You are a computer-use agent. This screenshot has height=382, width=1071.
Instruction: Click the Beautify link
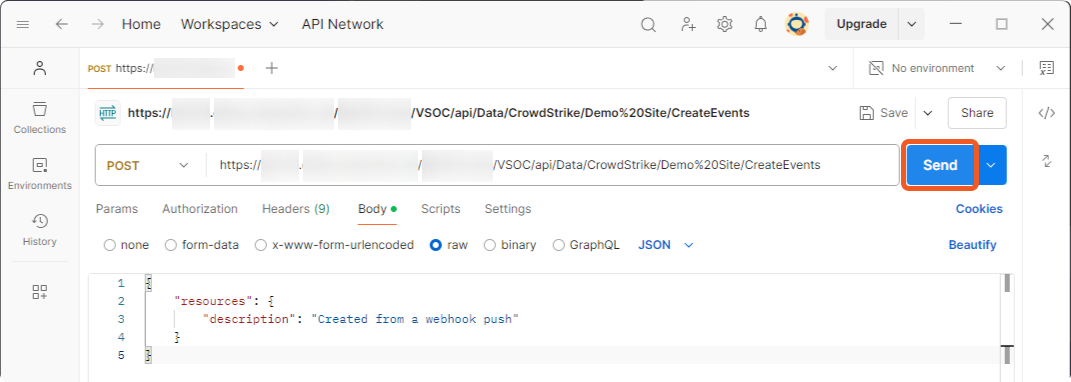click(972, 245)
